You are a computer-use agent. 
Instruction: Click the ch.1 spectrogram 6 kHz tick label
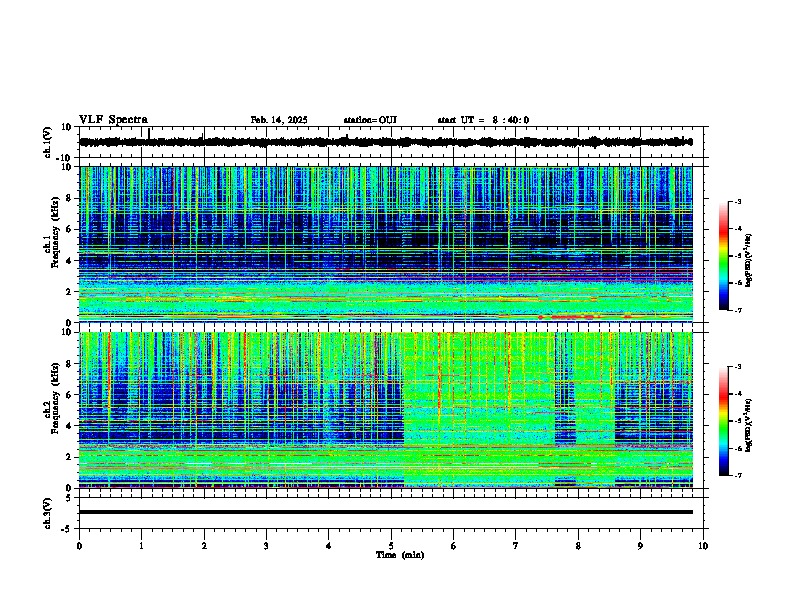click(70, 229)
